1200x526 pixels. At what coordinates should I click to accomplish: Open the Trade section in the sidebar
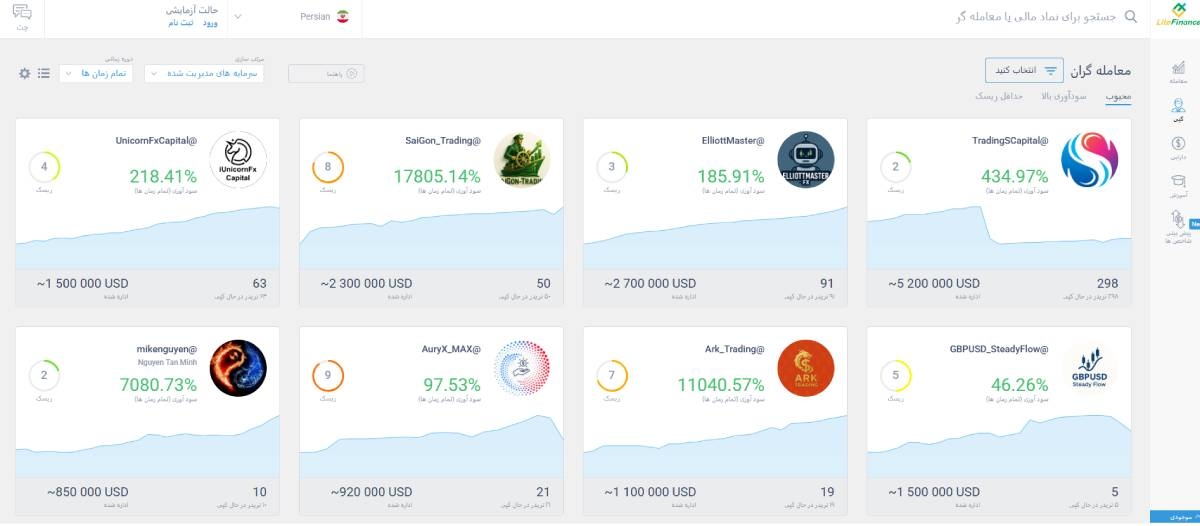tap(1177, 71)
